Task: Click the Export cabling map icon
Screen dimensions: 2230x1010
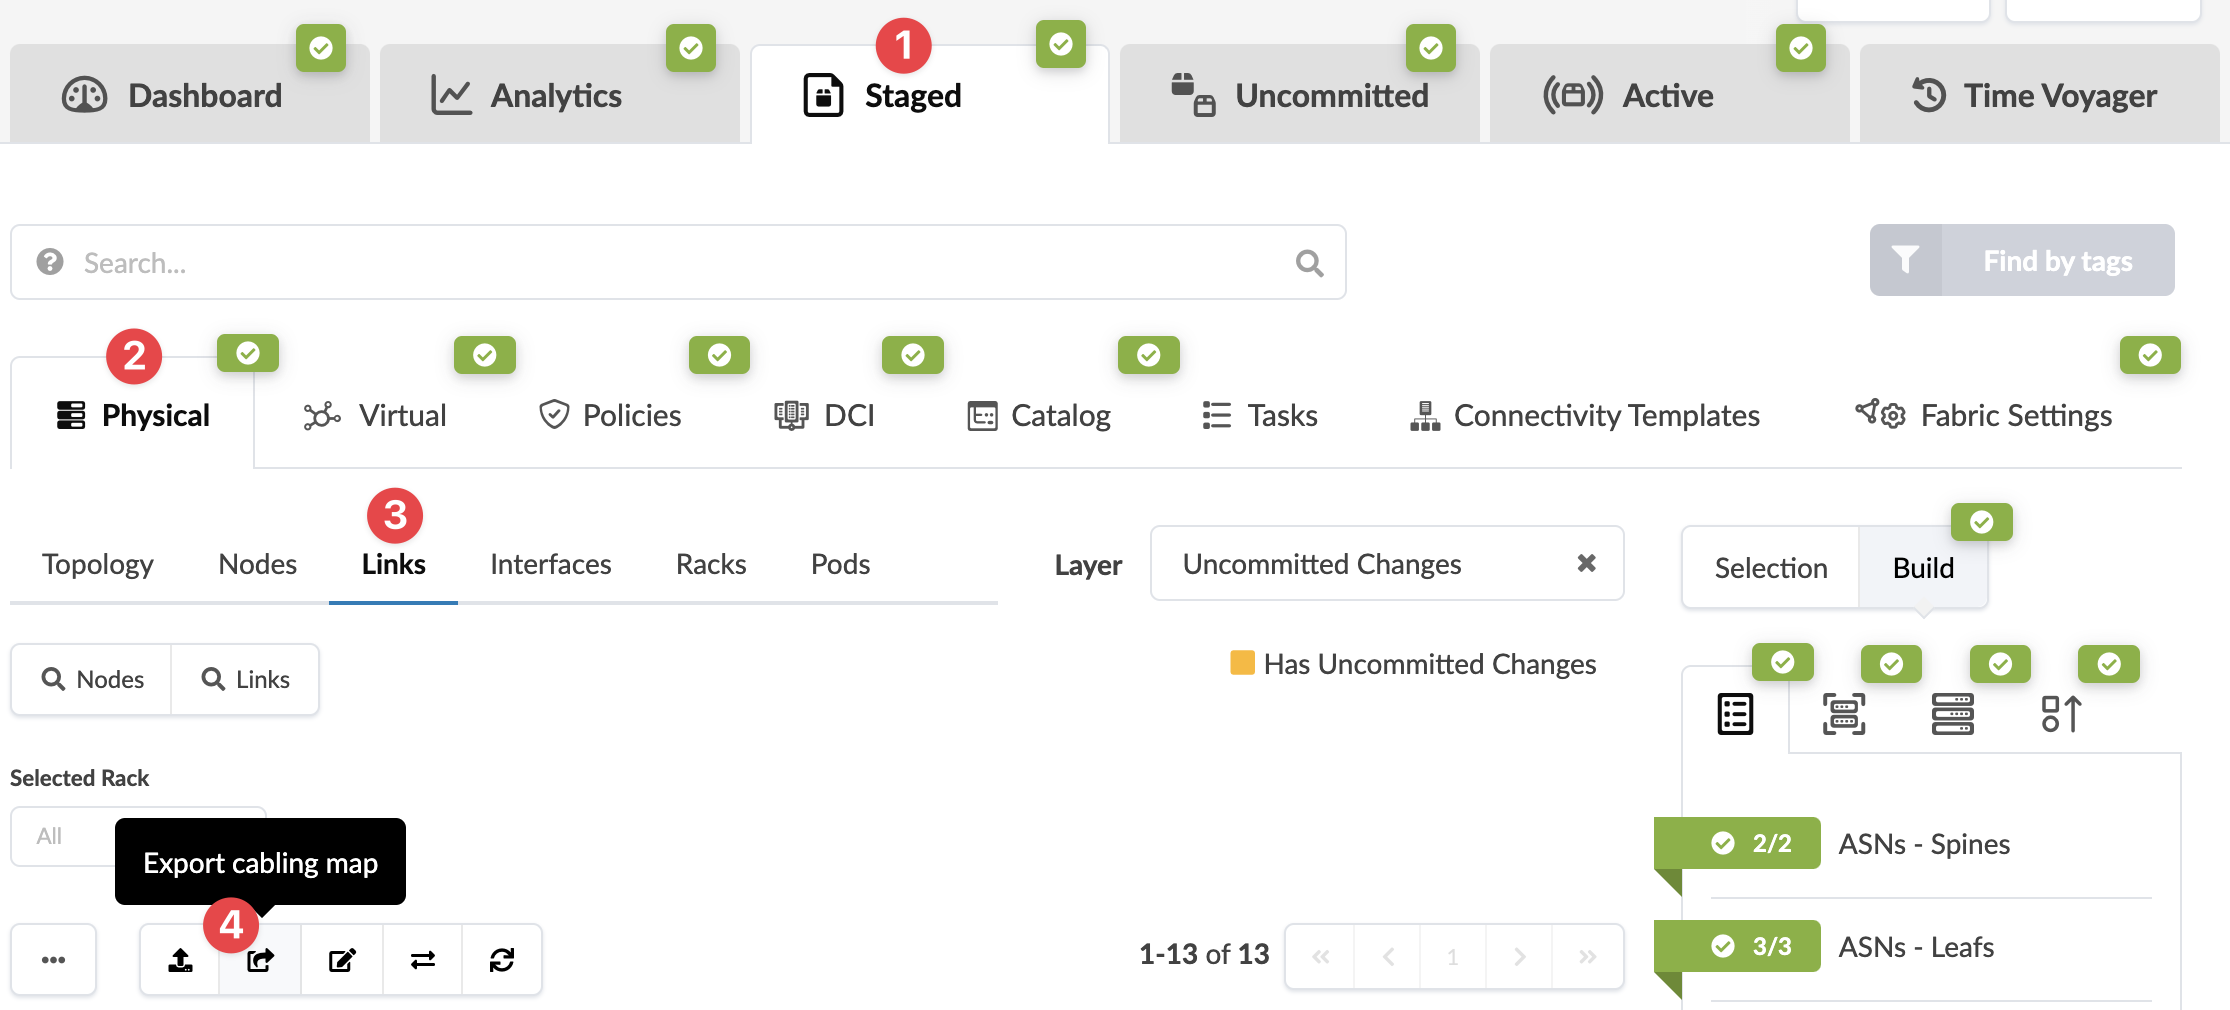Action: [260, 960]
